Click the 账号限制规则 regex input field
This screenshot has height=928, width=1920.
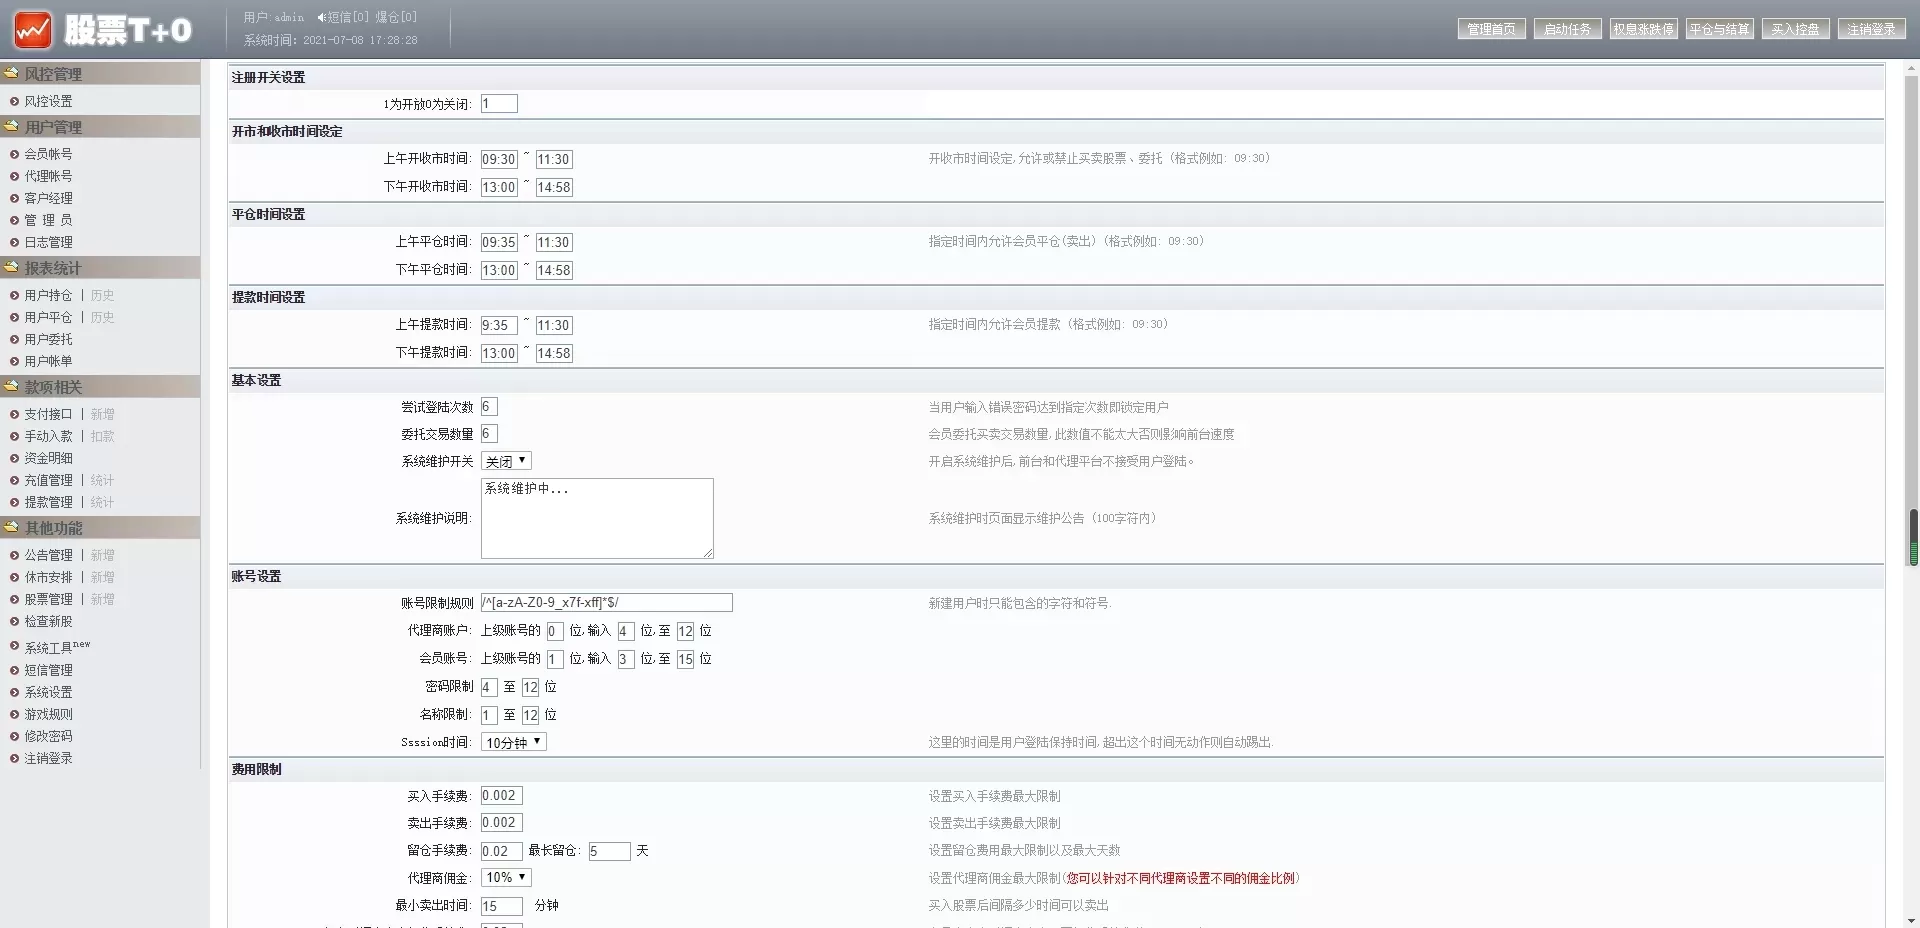(x=606, y=602)
